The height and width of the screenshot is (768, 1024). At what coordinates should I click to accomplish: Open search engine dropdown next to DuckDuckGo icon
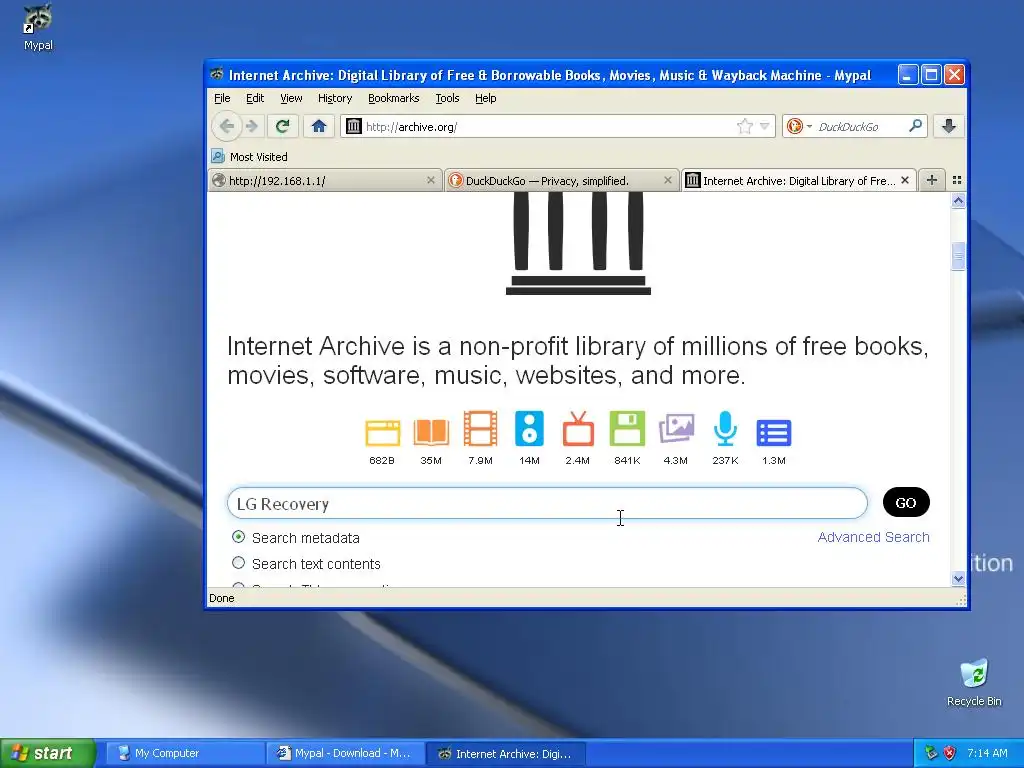(809, 127)
